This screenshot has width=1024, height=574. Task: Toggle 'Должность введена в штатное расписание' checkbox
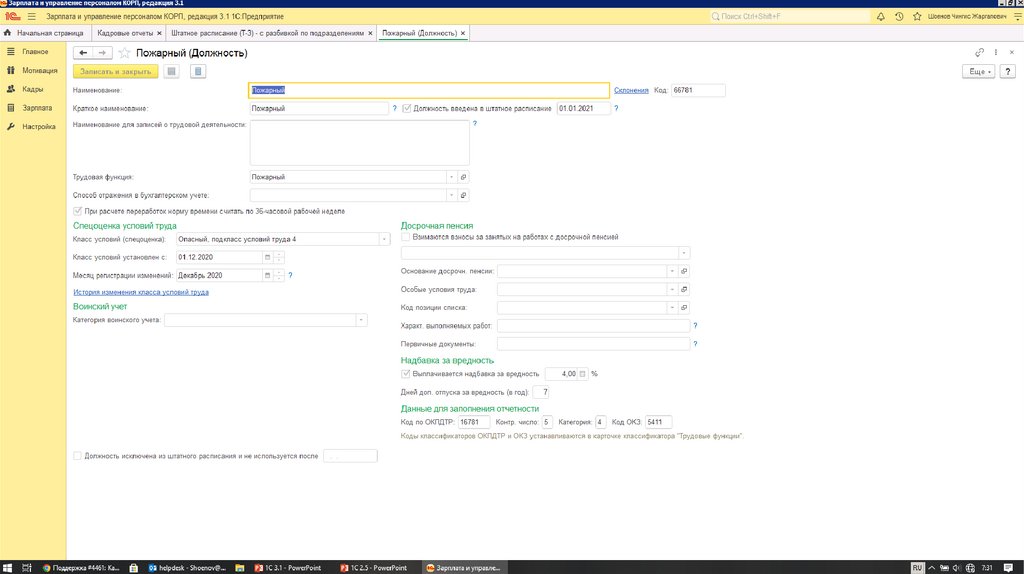click(x=407, y=108)
